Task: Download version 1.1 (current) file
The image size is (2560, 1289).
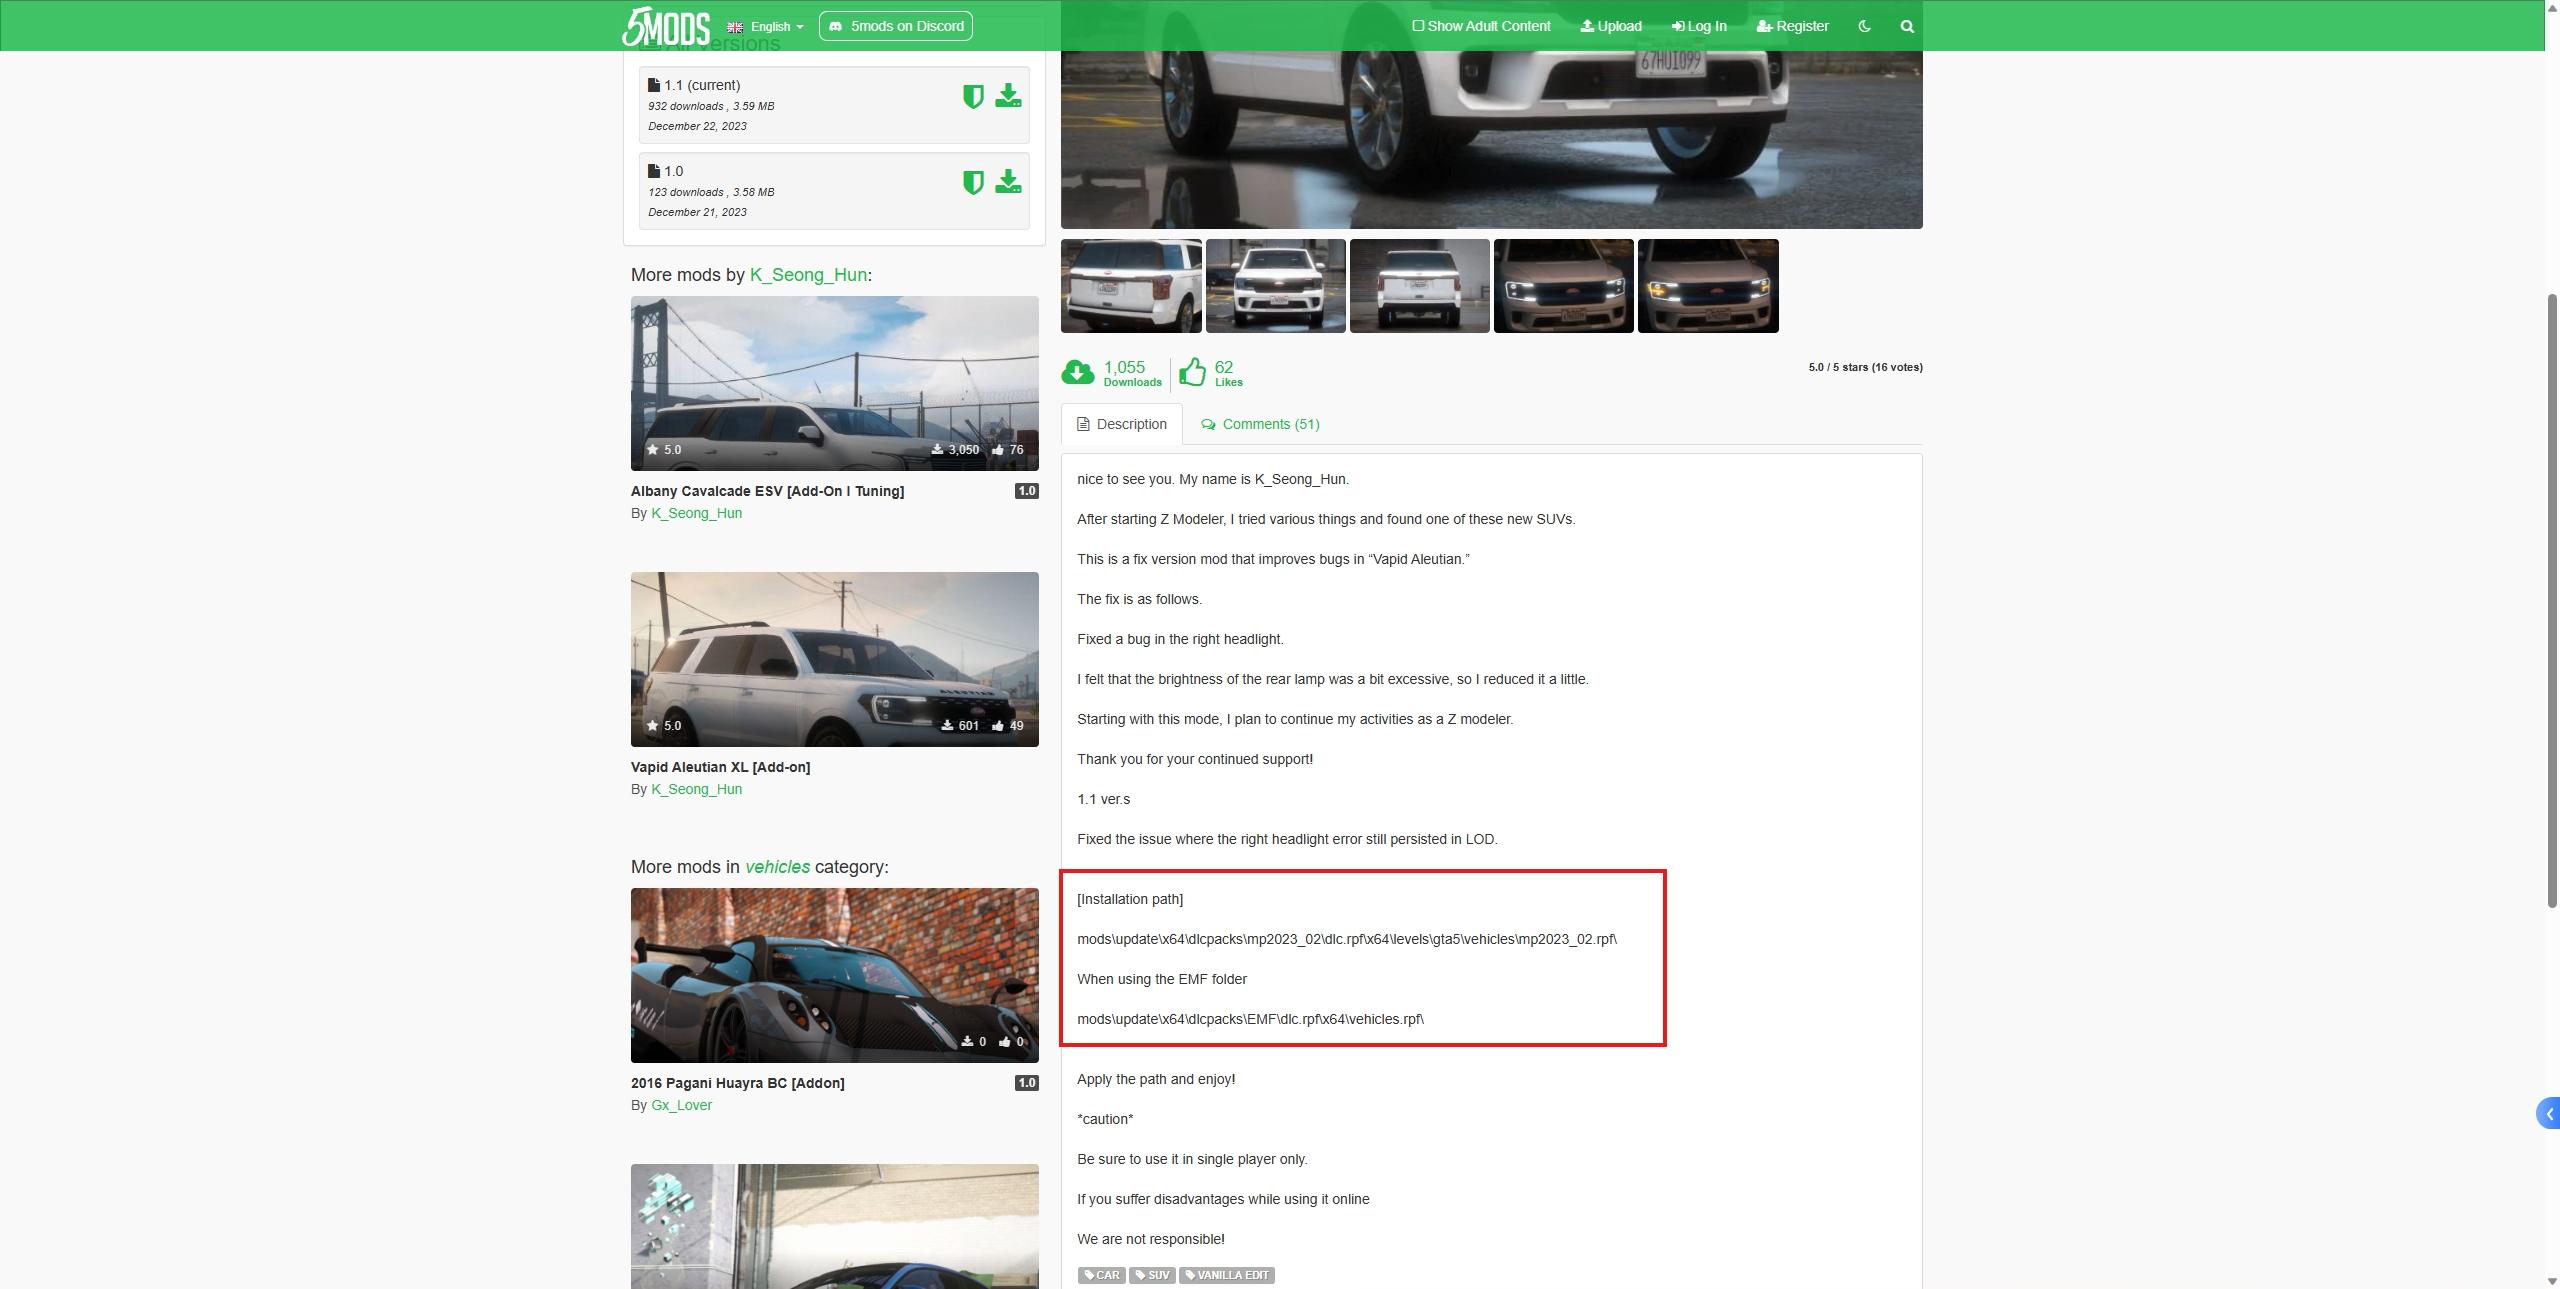Action: pos(1008,96)
